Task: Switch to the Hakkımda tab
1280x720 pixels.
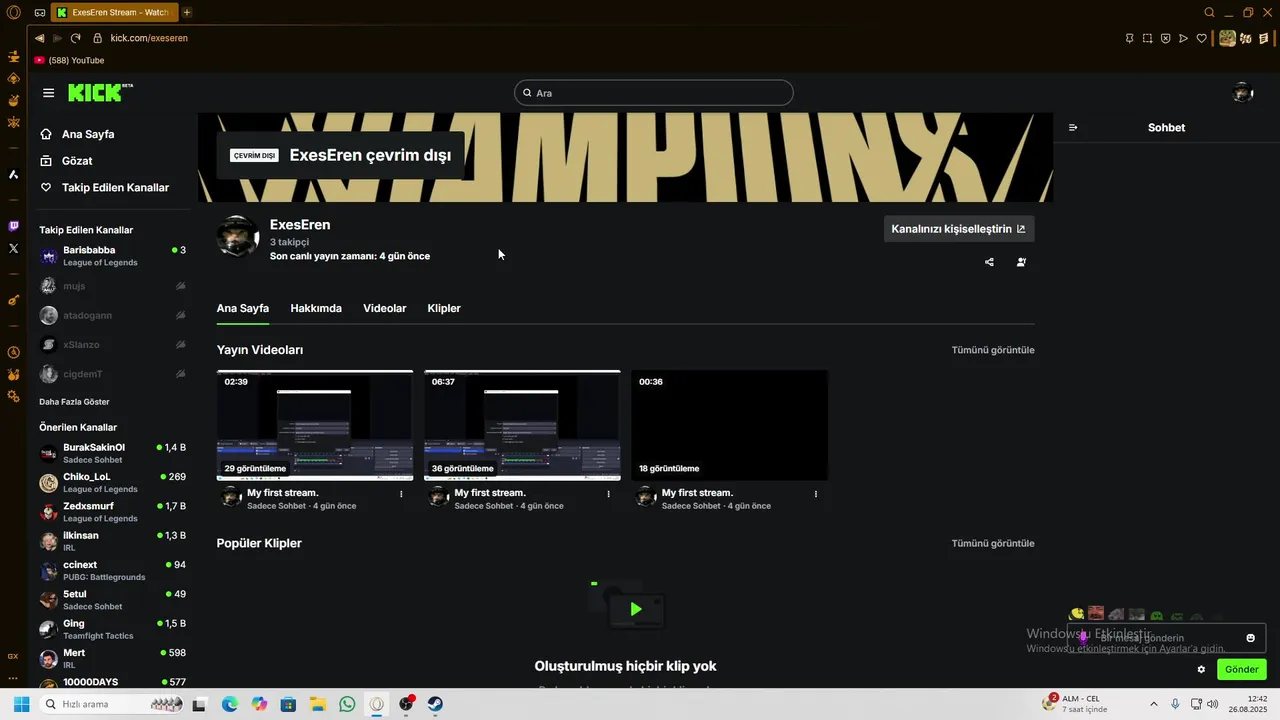Action: click(x=316, y=308)
